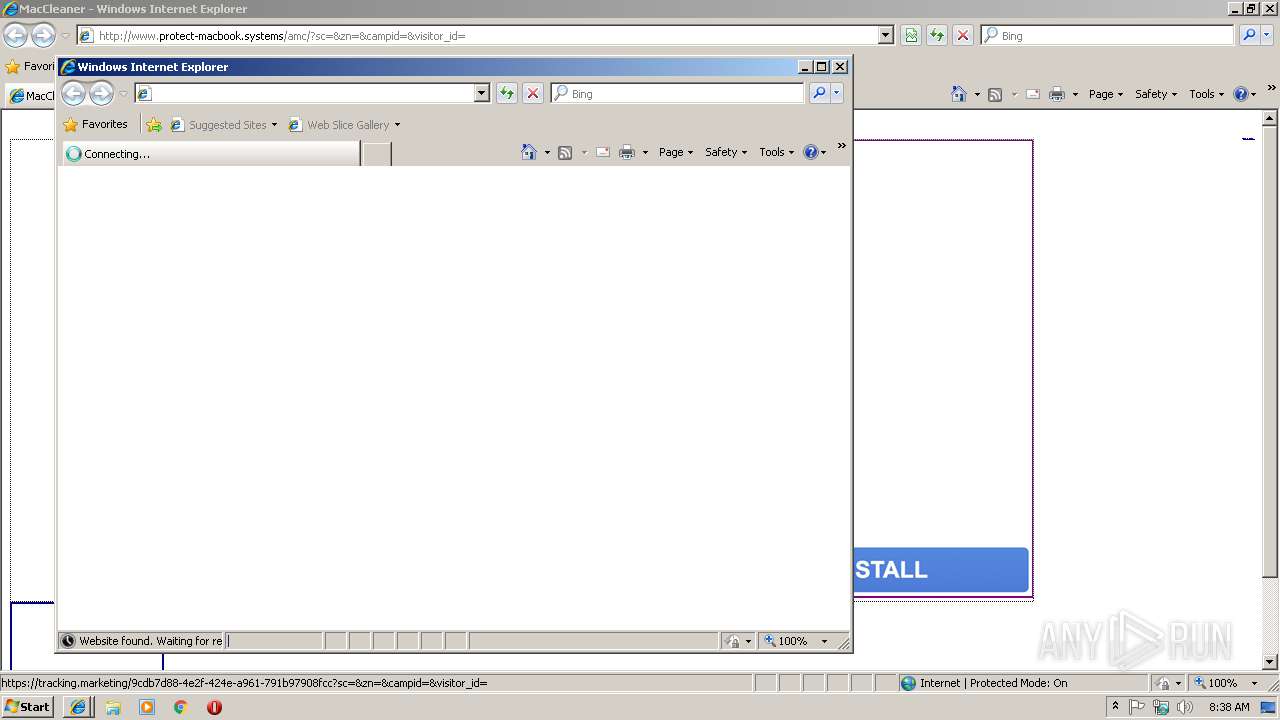The height and width of the screenshot is (720, 1280).
Task: Open Favorites in front IE window
Action: point(95,125)
